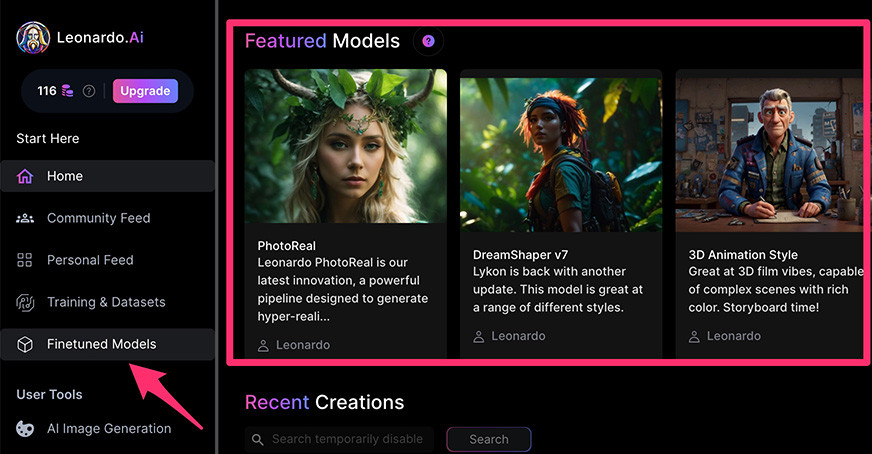The width and height of the screenshot is (872, 454).
Task: Click Leonardo author under DreamShaper v7
Action: click(509, 336)
